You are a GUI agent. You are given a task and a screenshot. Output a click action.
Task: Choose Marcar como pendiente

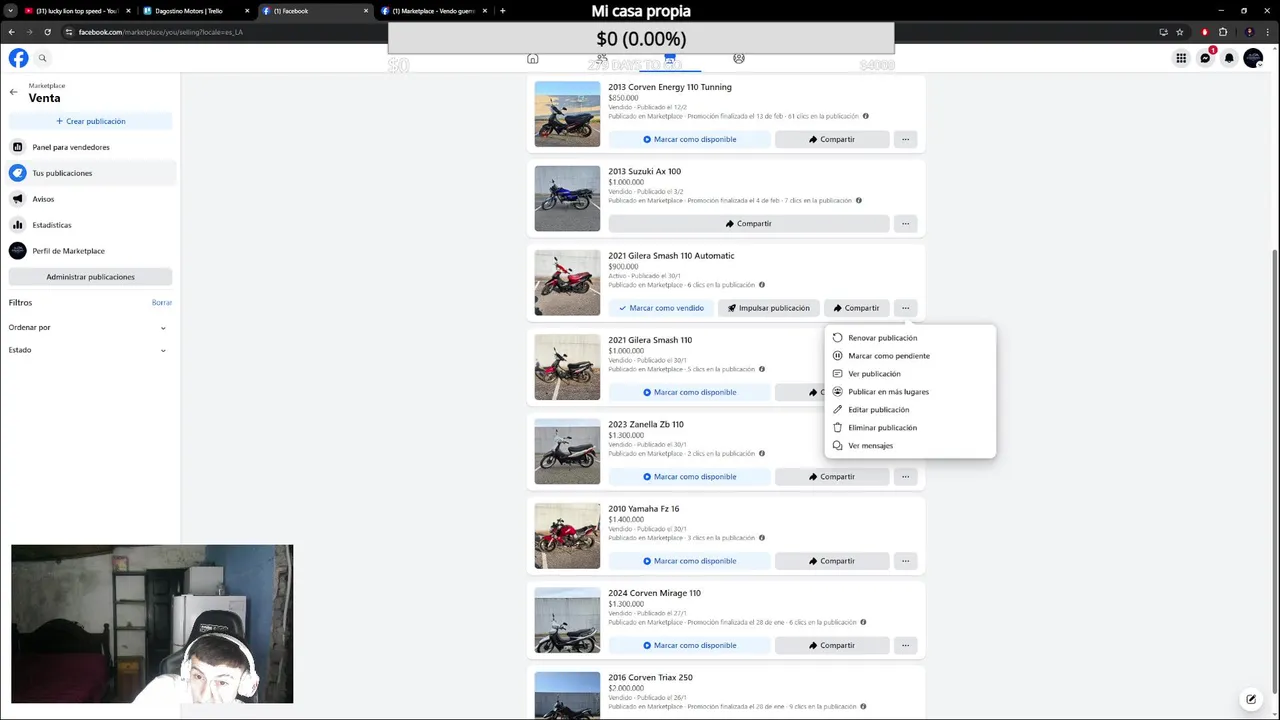click(910, 356)
